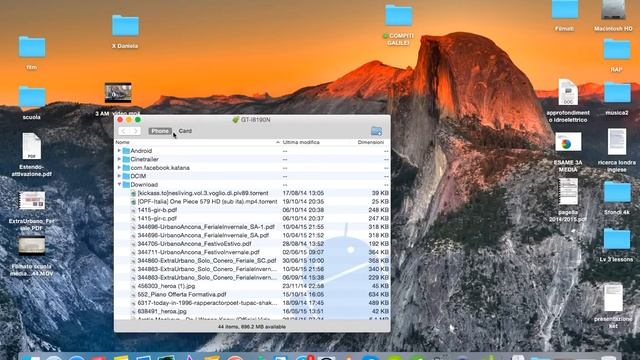The height and width of the screenshot is (360, 640).
Task: Select the Android folder row
Action: [x=252, y=151]
